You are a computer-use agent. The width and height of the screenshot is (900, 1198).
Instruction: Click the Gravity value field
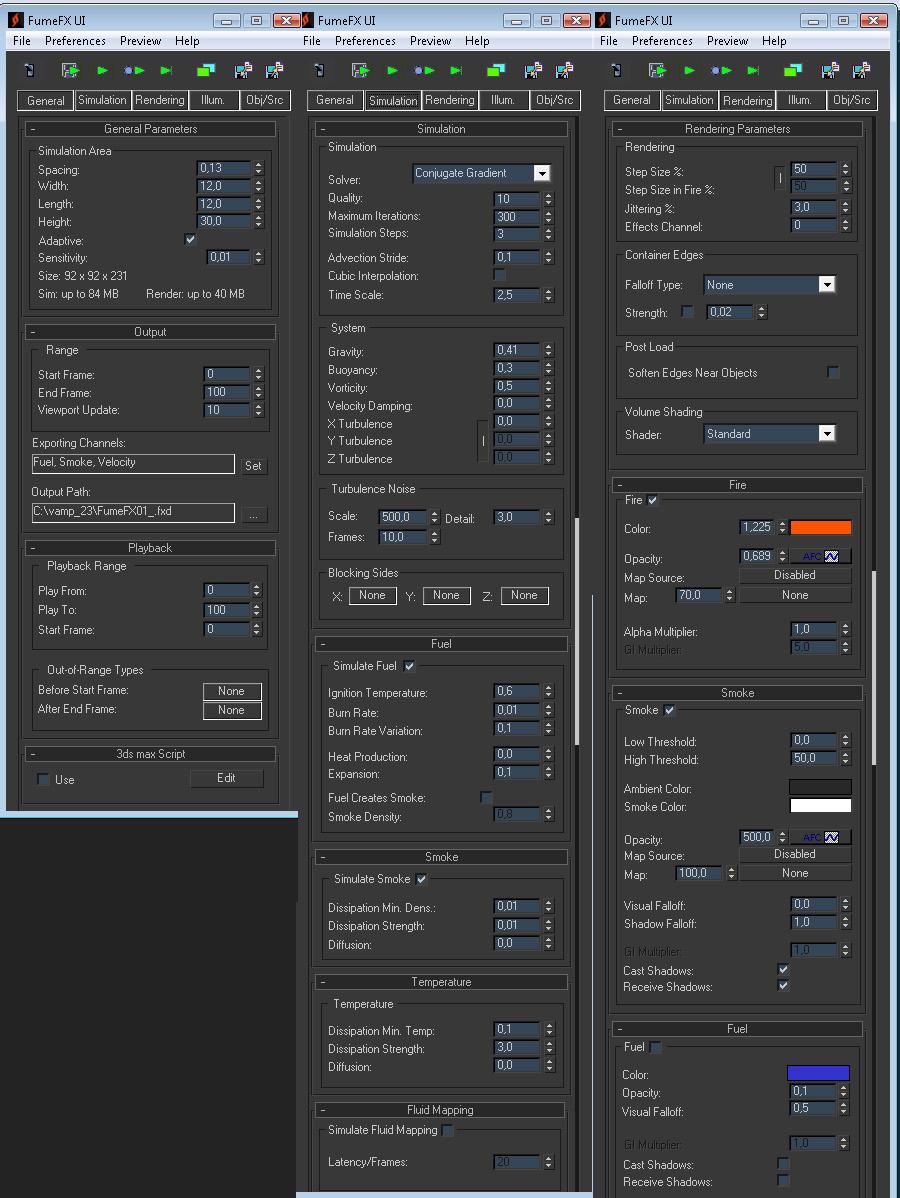pyautogui.click(x=517, y=350)
